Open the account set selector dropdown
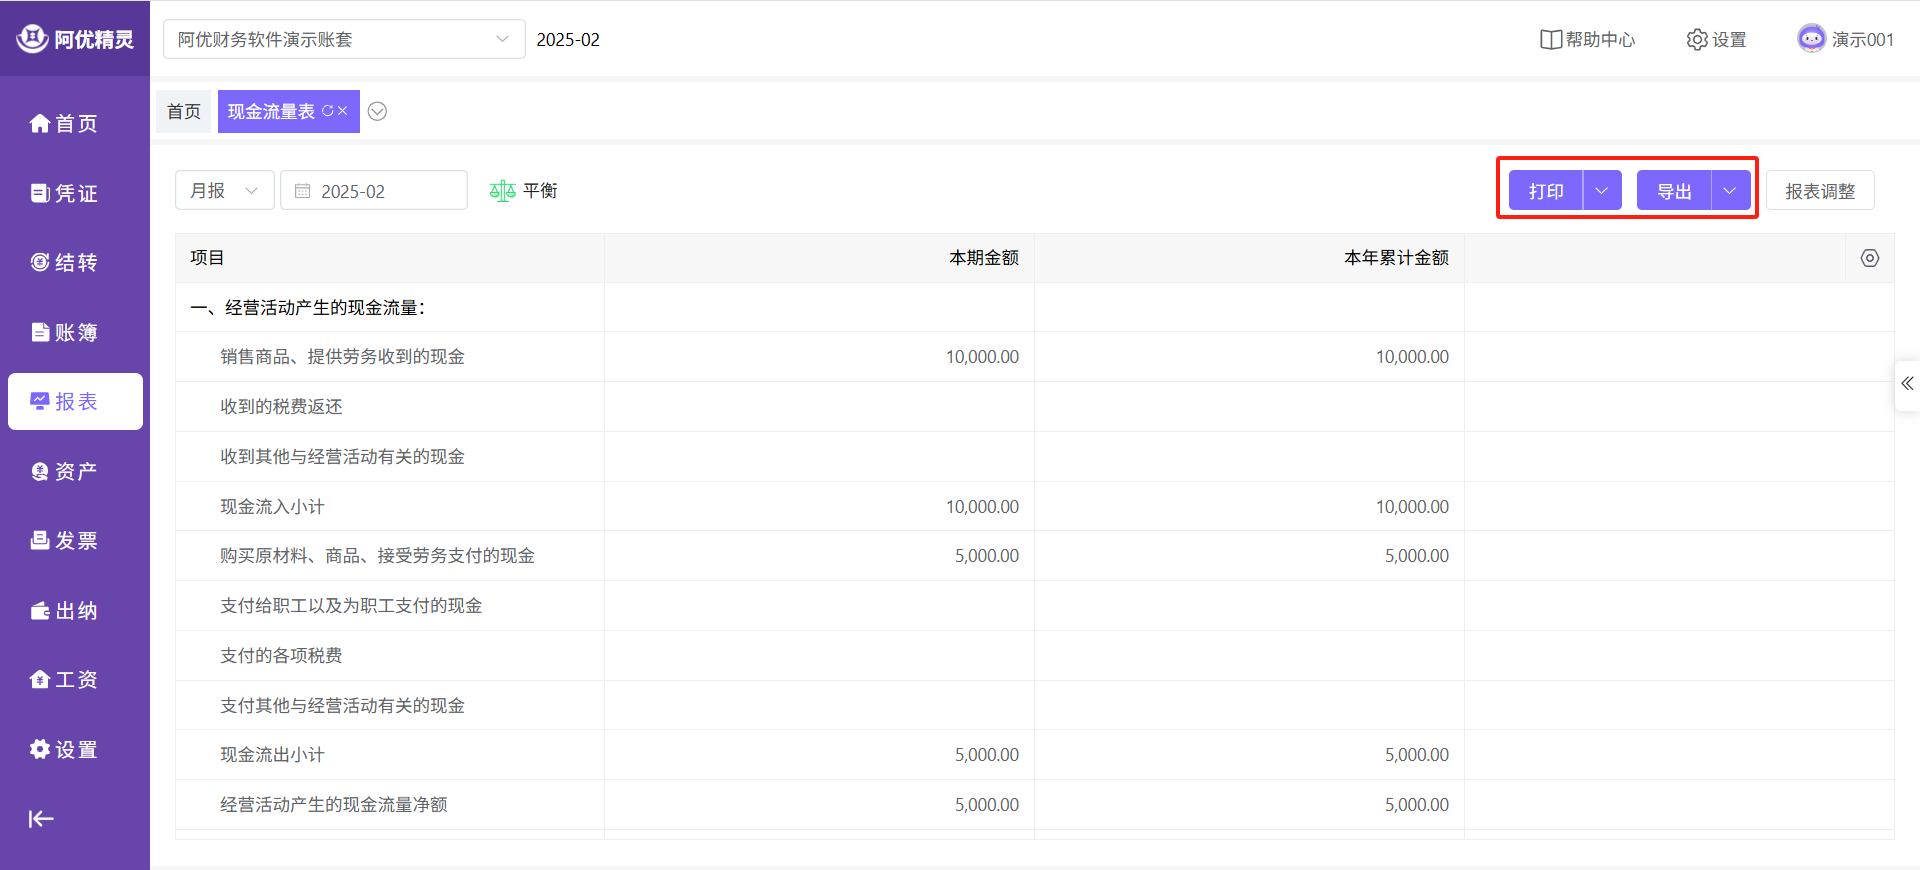Screen dimensions: 1920x870 coord(344,39)
